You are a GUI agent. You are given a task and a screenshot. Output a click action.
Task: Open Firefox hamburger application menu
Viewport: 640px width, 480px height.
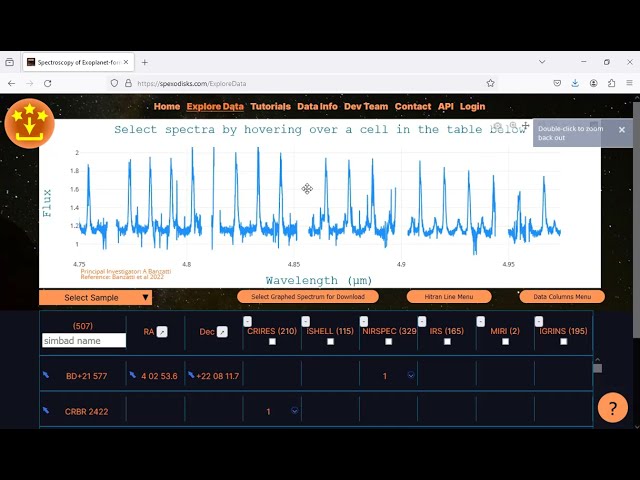[x=629, y=83]
